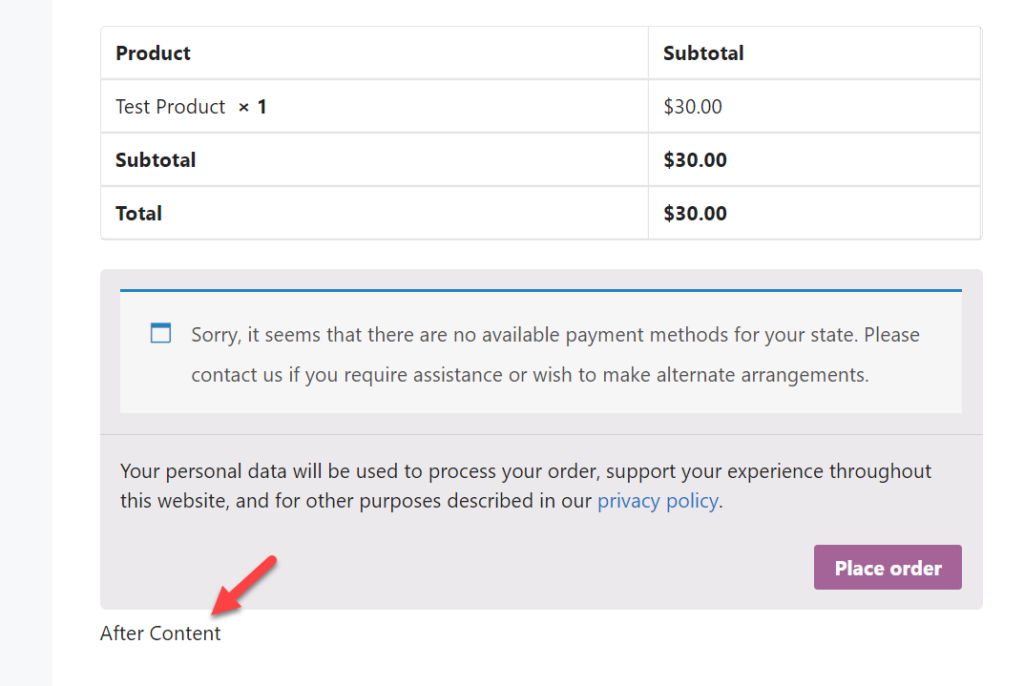The width and height of the screenshot is (1024, 686).
Task: Click the Subtotal column header
Action: 703,53
